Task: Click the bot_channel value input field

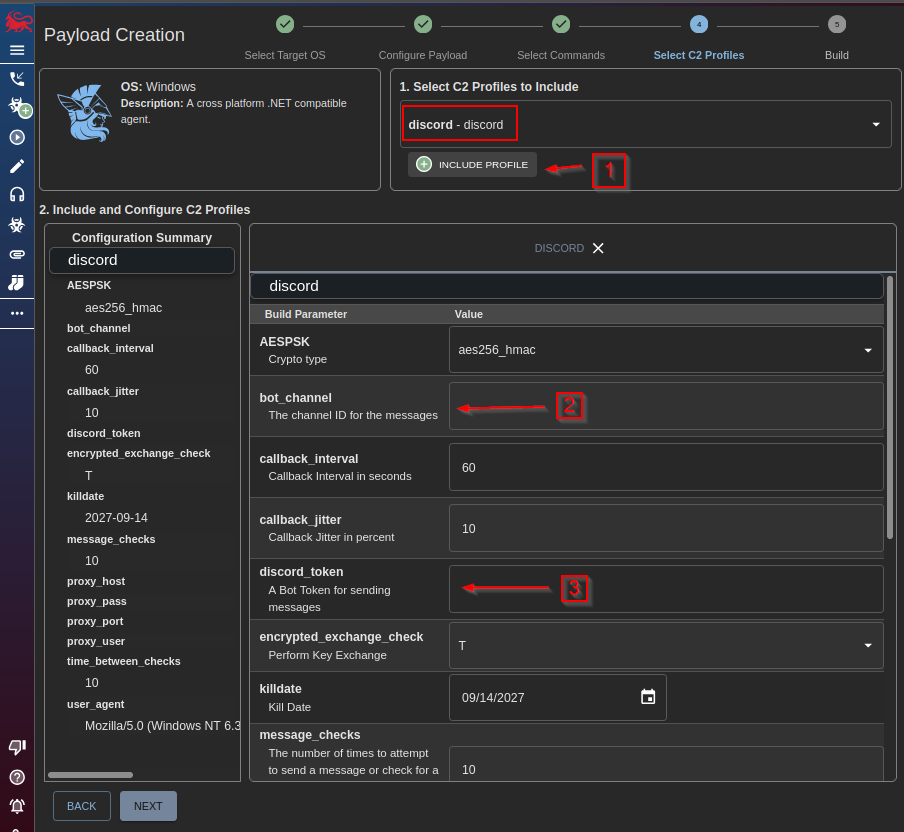Action: click(666, 406)
